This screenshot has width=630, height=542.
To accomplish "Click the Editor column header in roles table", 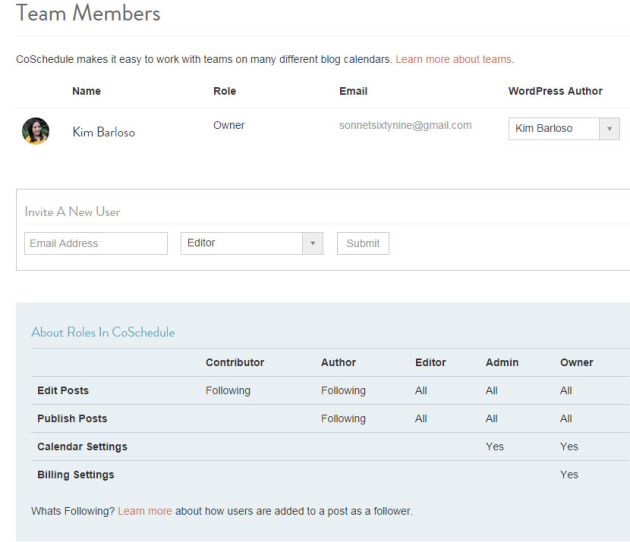I will click(430, 362).
